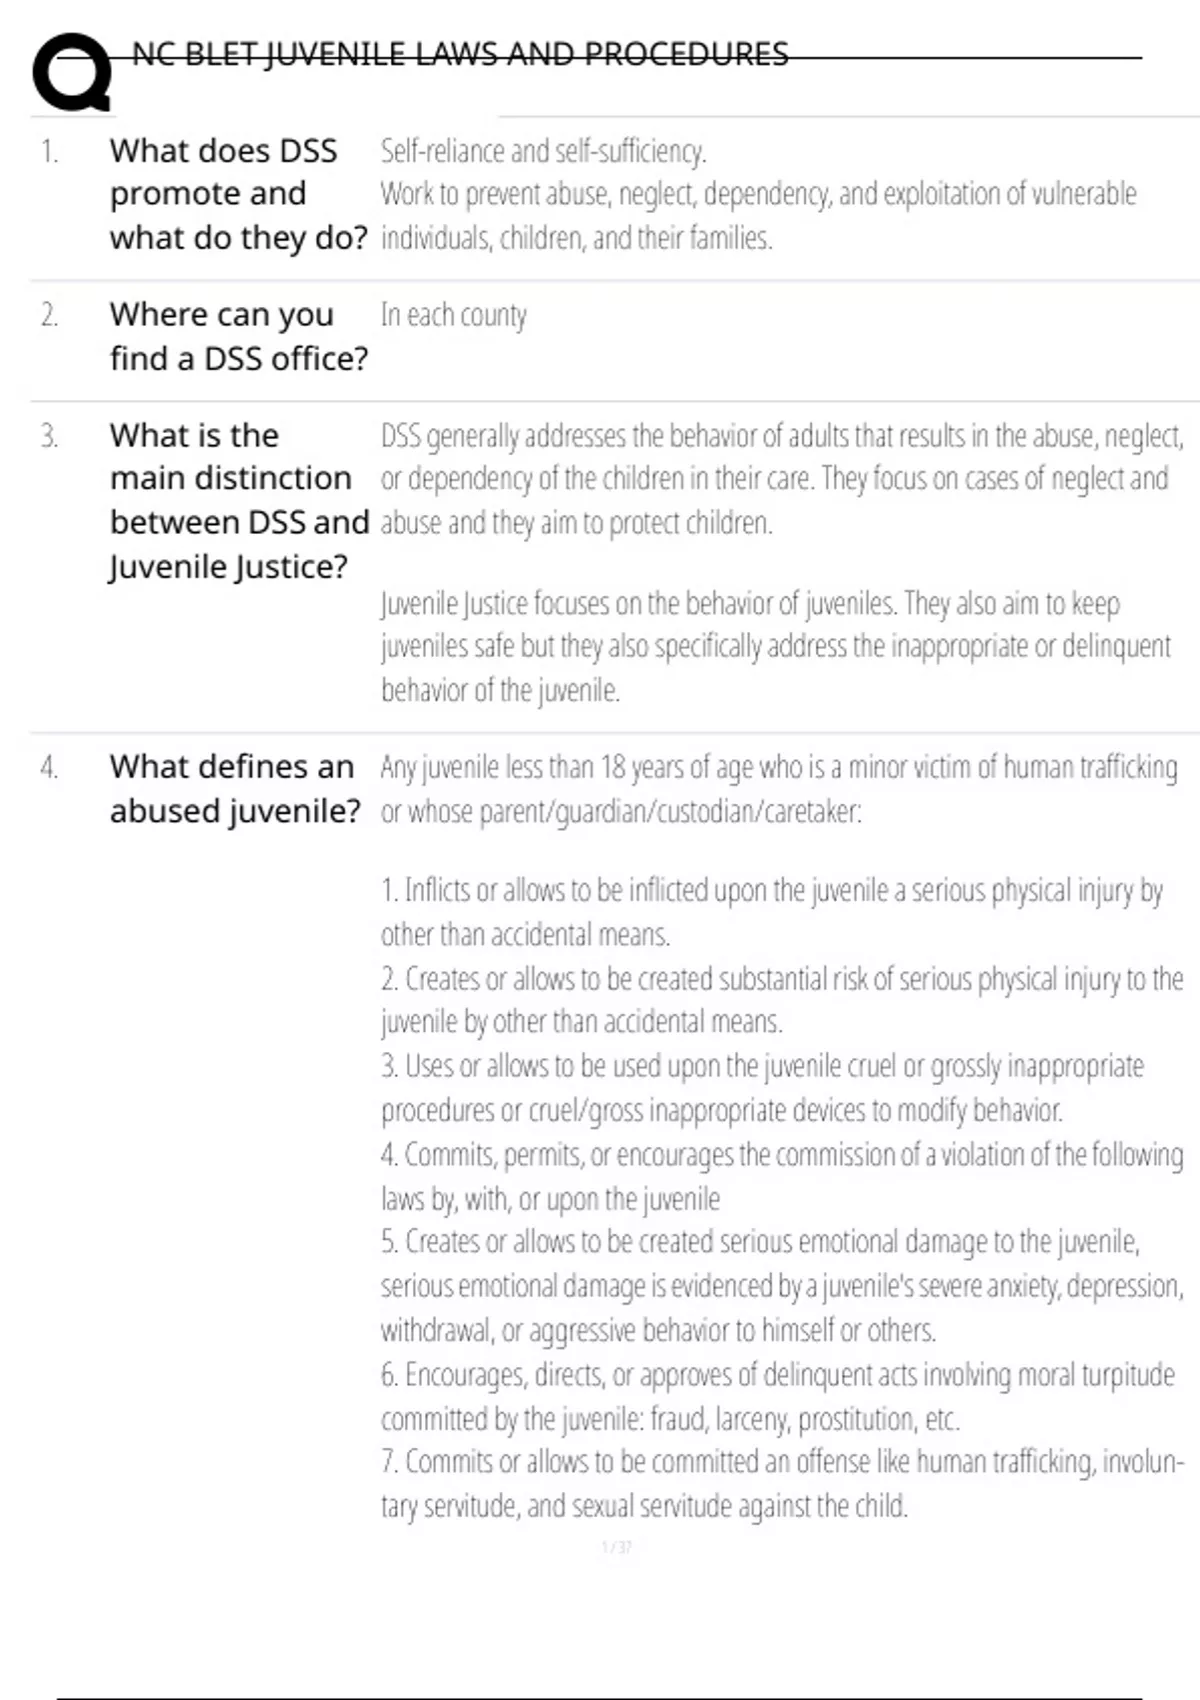Click the page indicator 1/37

(x=617, y=1547)
